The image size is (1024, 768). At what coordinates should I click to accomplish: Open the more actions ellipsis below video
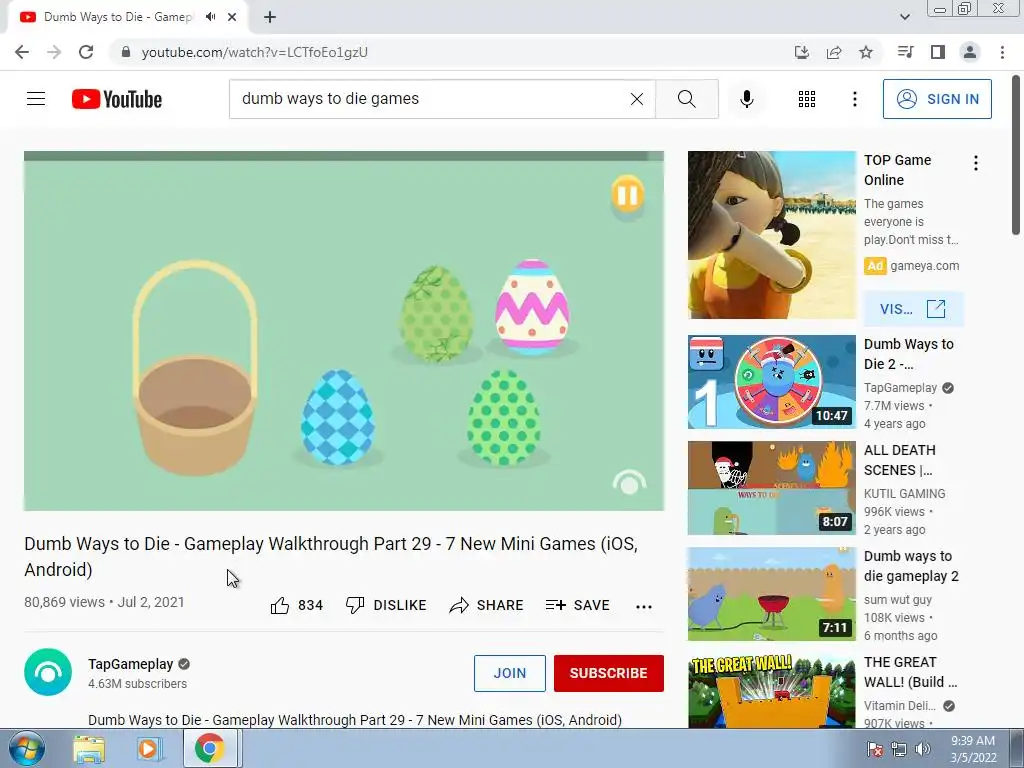644,607
